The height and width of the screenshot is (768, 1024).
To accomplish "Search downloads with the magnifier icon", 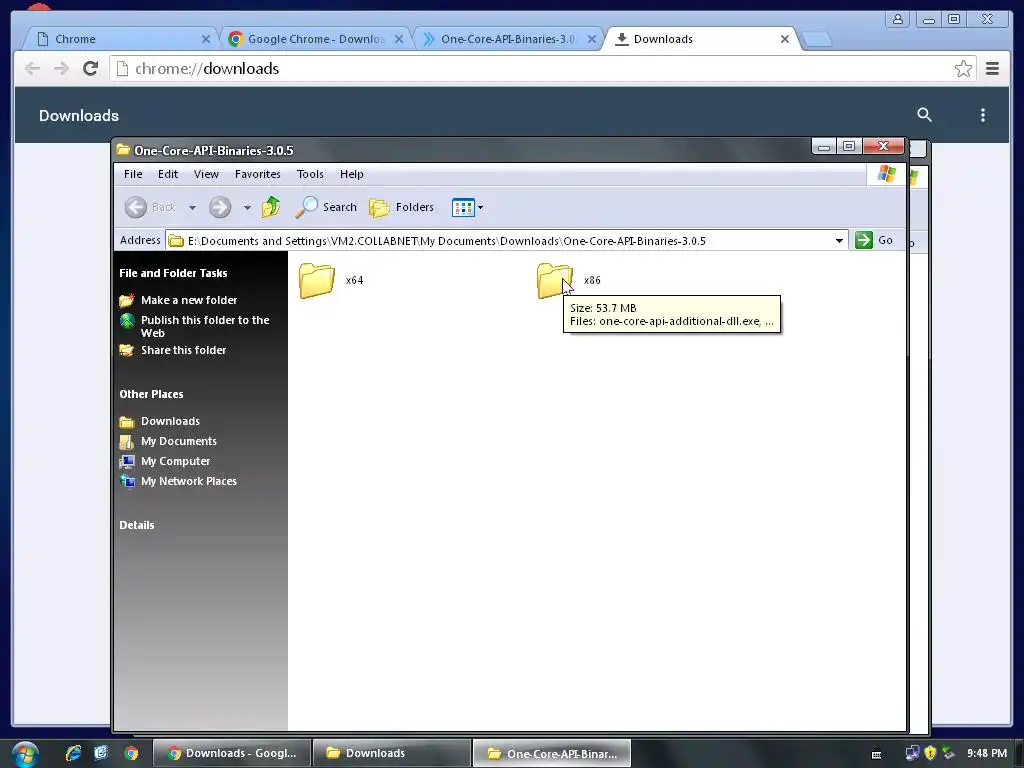I will [x=924, y=115].
